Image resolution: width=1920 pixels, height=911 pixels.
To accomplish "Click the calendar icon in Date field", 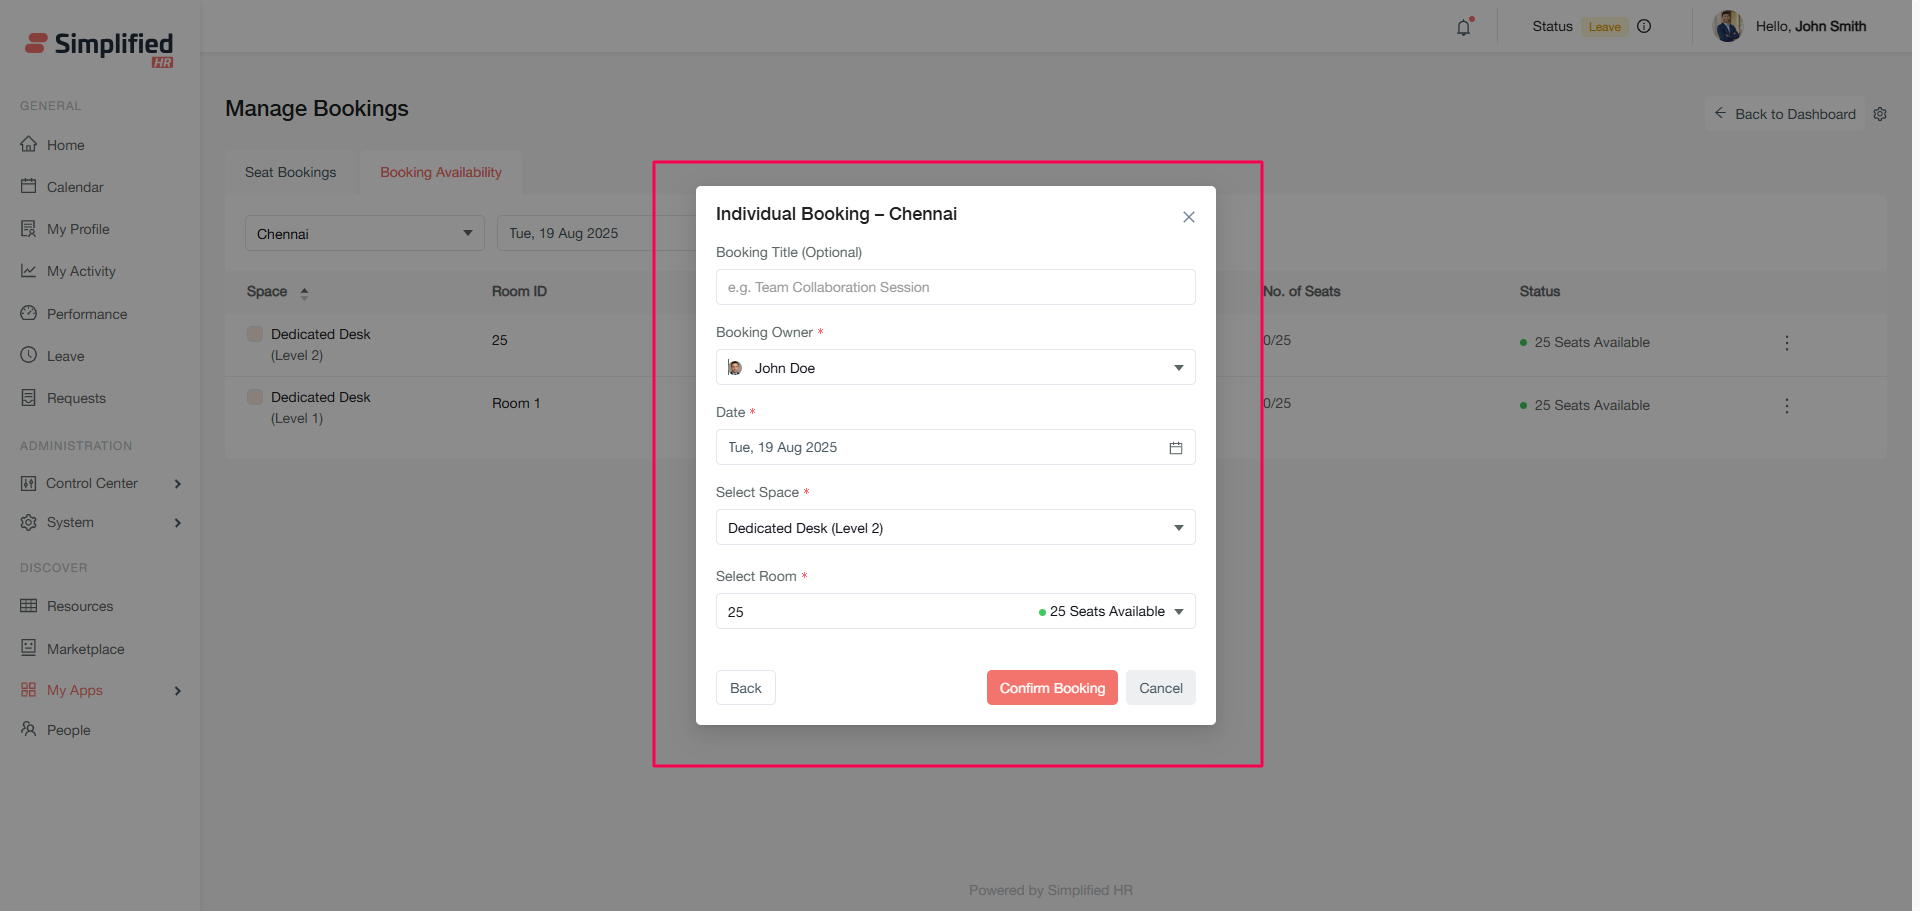I will click(1176, 448).
